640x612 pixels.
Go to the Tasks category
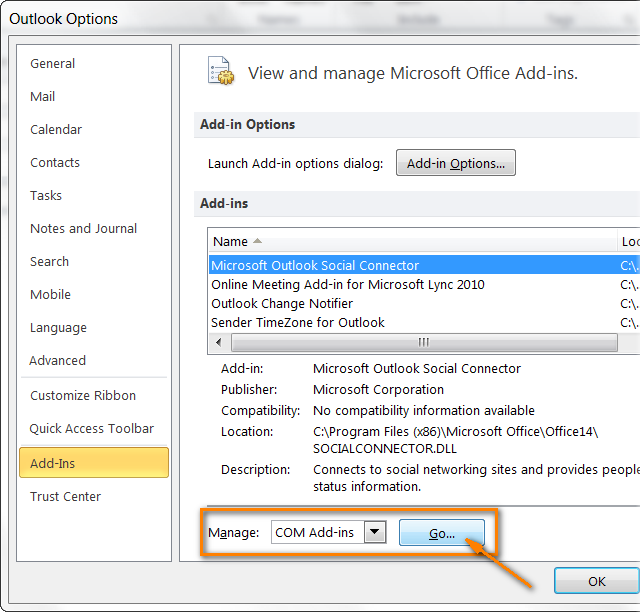tap(46, 196)
